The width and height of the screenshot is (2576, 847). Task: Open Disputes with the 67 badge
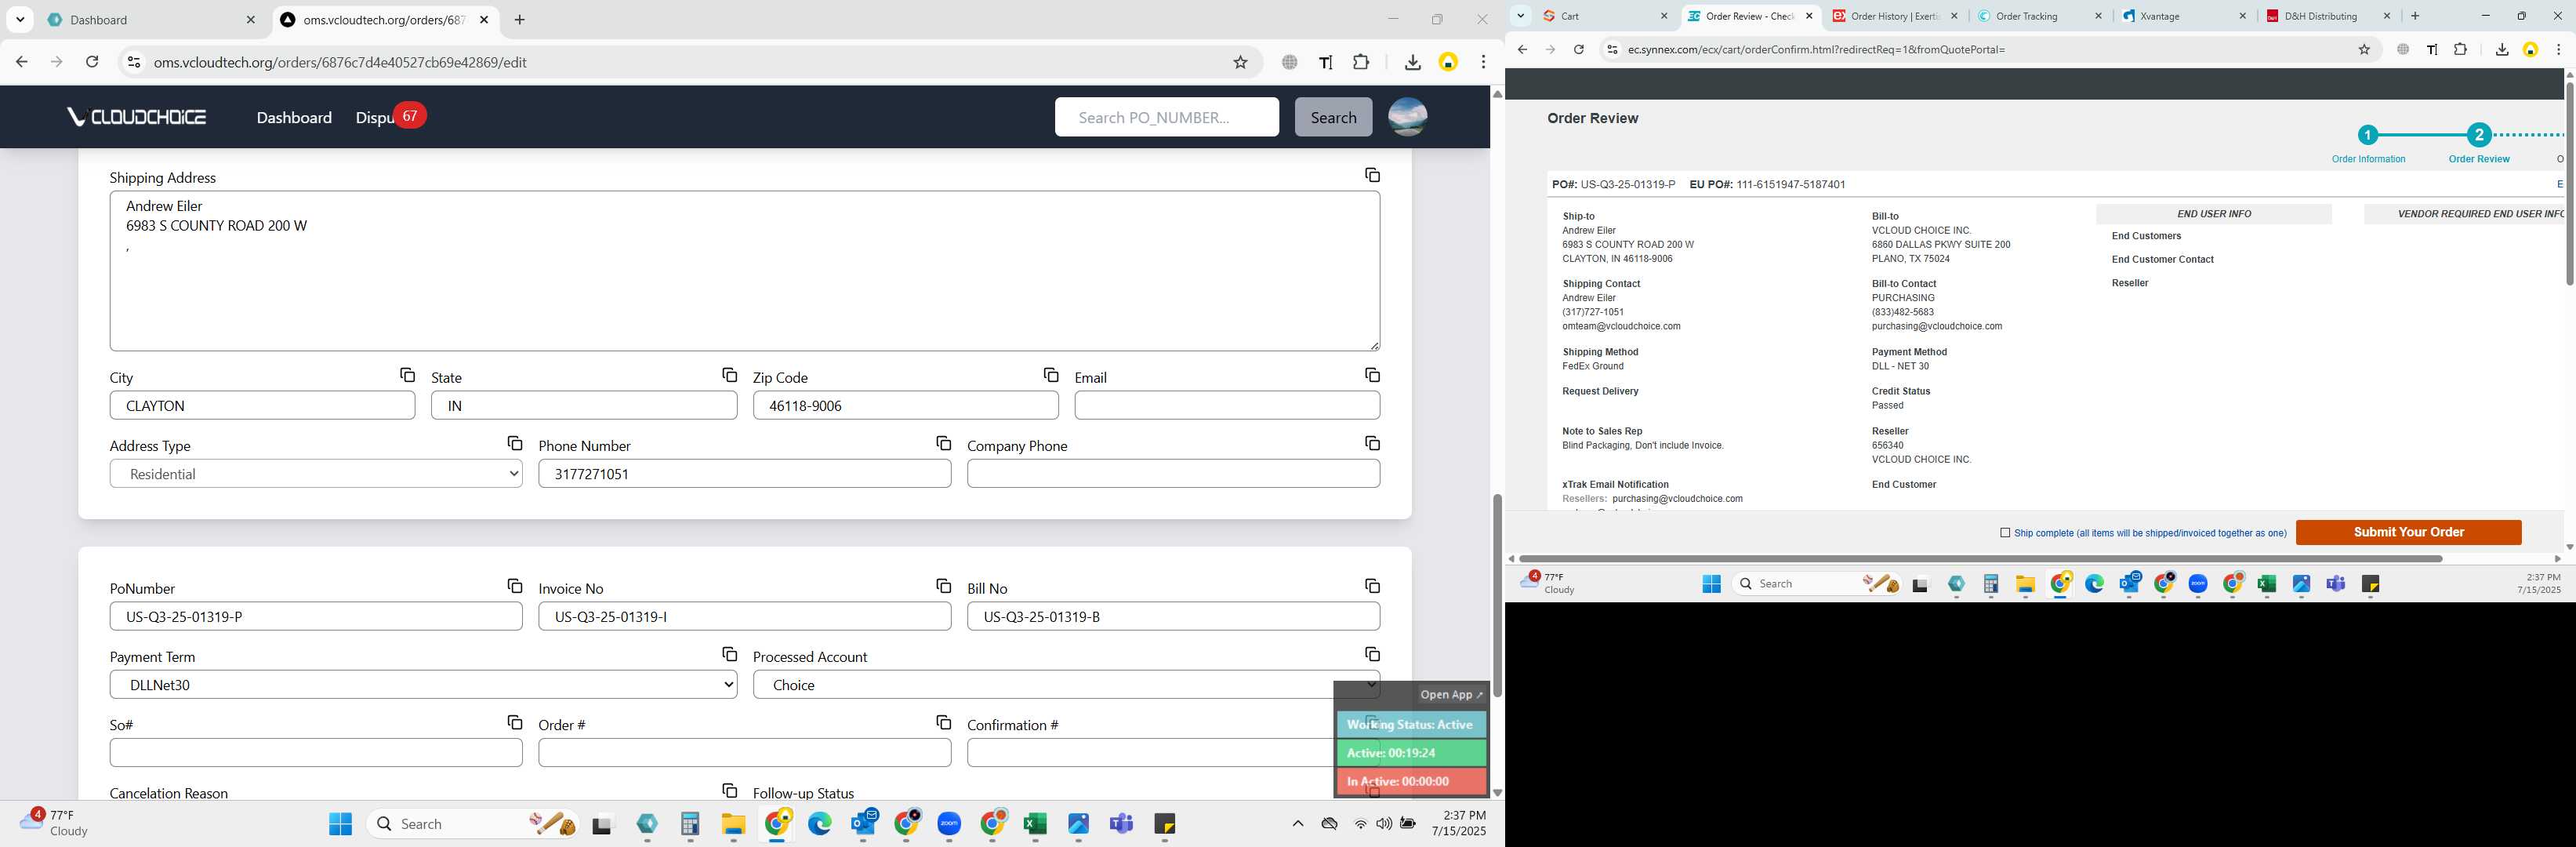(390, 117)
